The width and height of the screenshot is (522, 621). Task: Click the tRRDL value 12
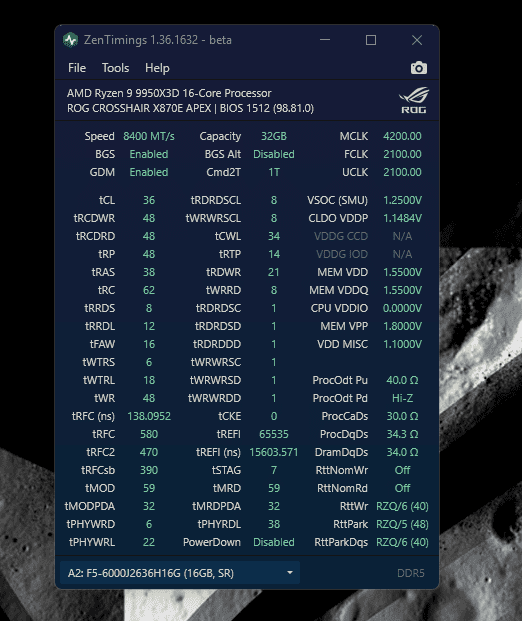pos(149,326)
